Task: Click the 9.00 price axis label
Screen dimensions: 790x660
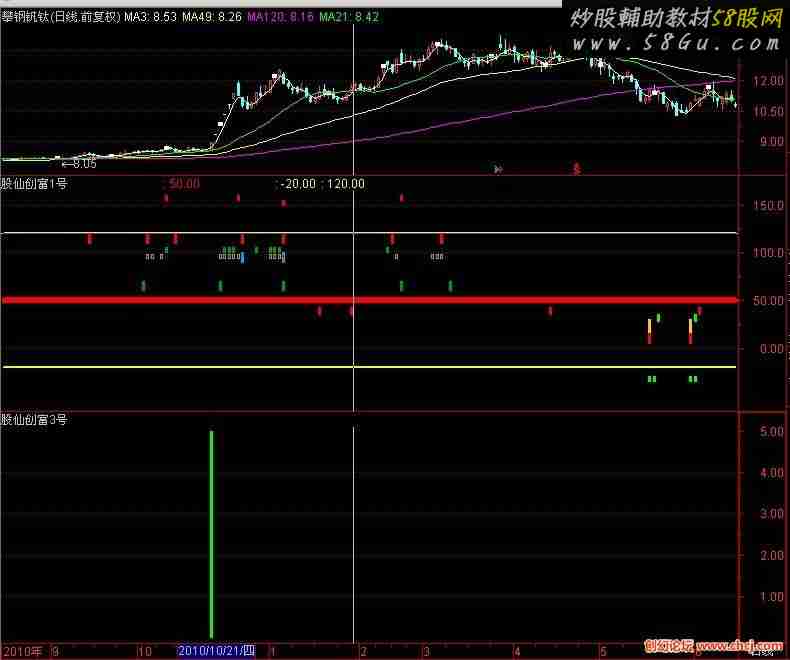Action: coord(772,142)
